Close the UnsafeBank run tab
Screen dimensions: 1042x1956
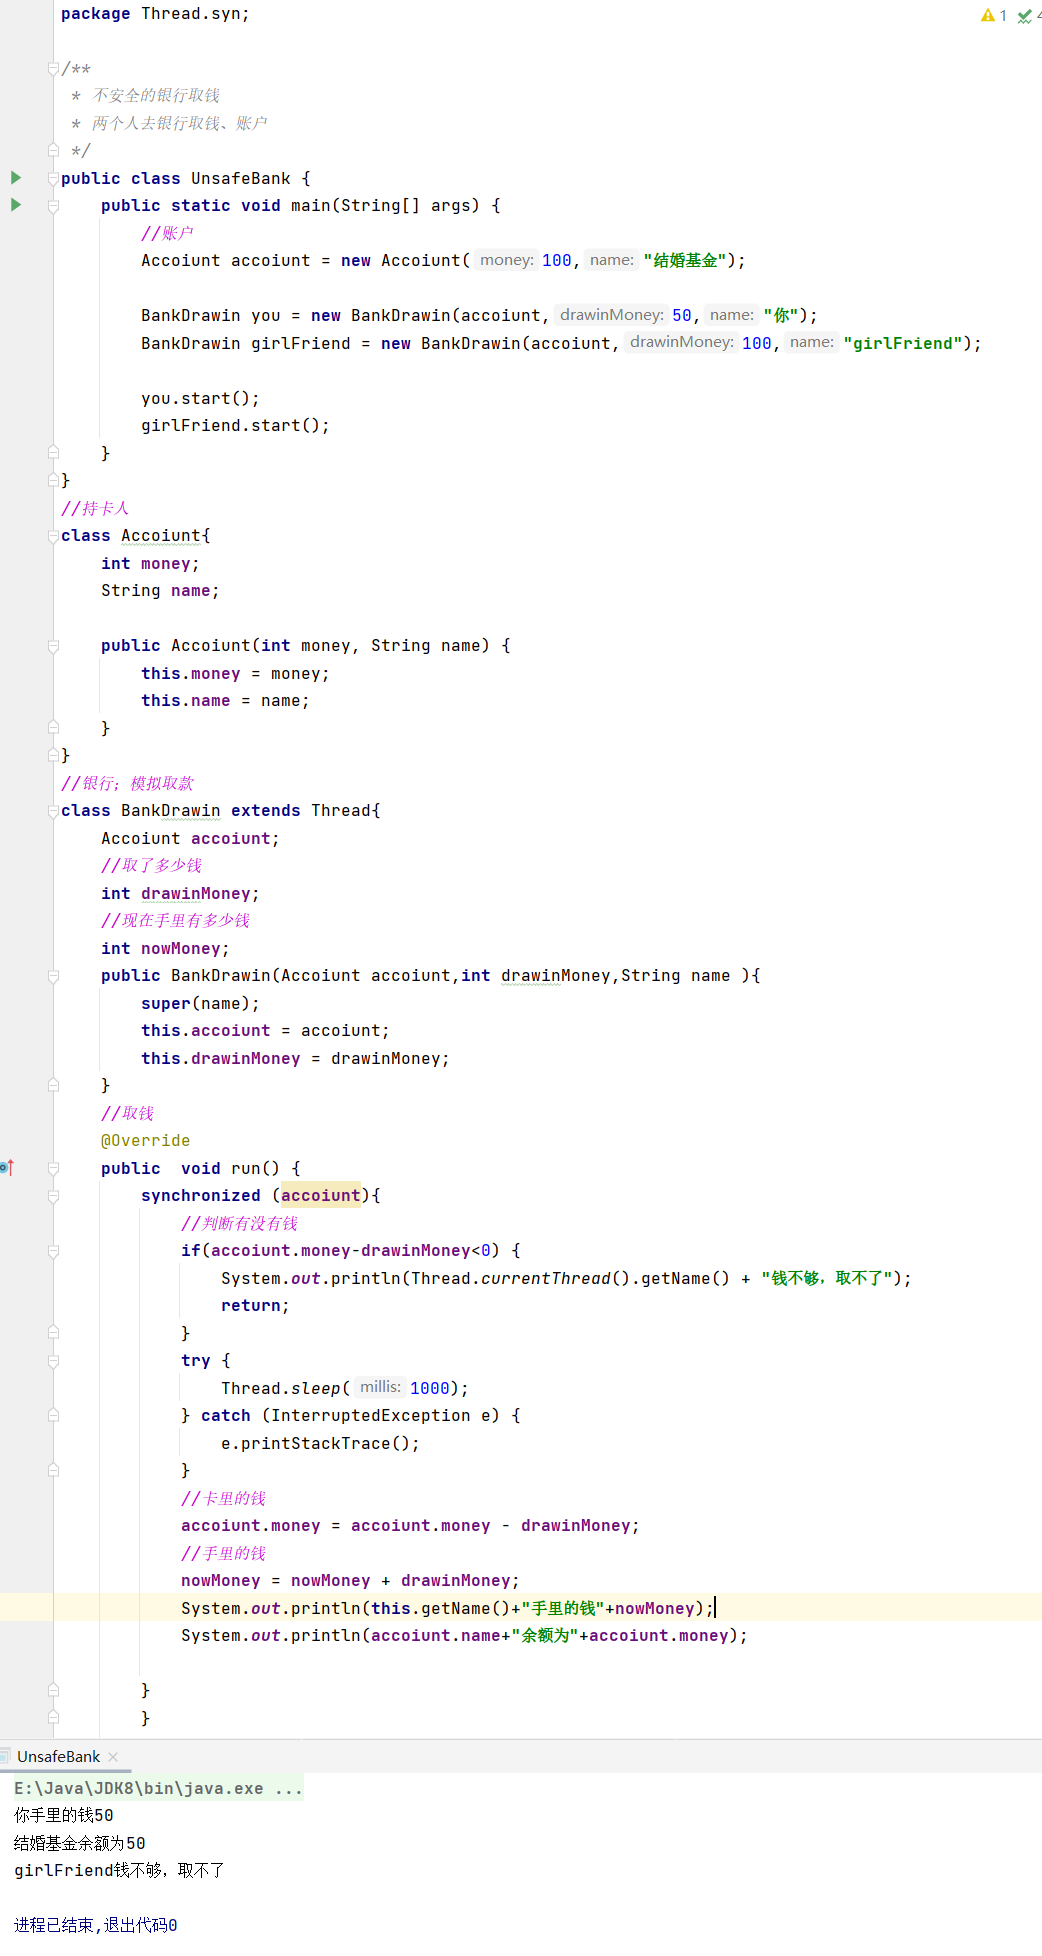point(113,1756)
